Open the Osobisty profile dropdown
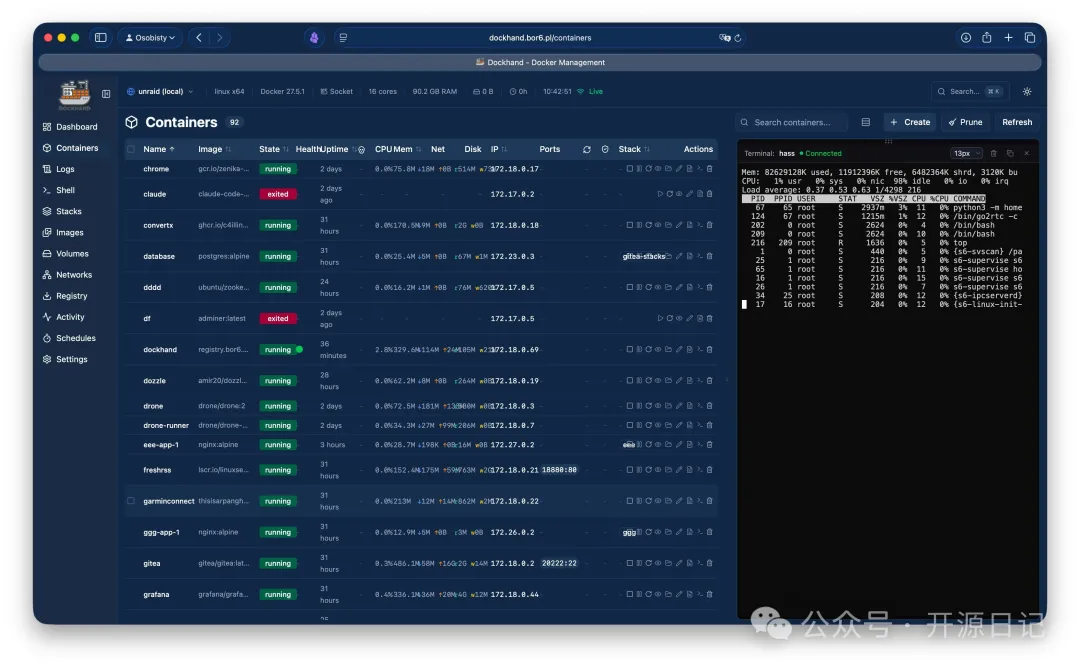This screenshot has width=1080, height=668. [x=150, y=38]
